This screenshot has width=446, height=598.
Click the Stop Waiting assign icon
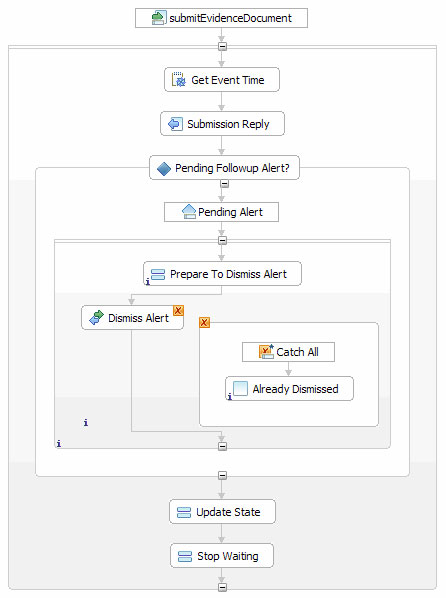(185, 556)
